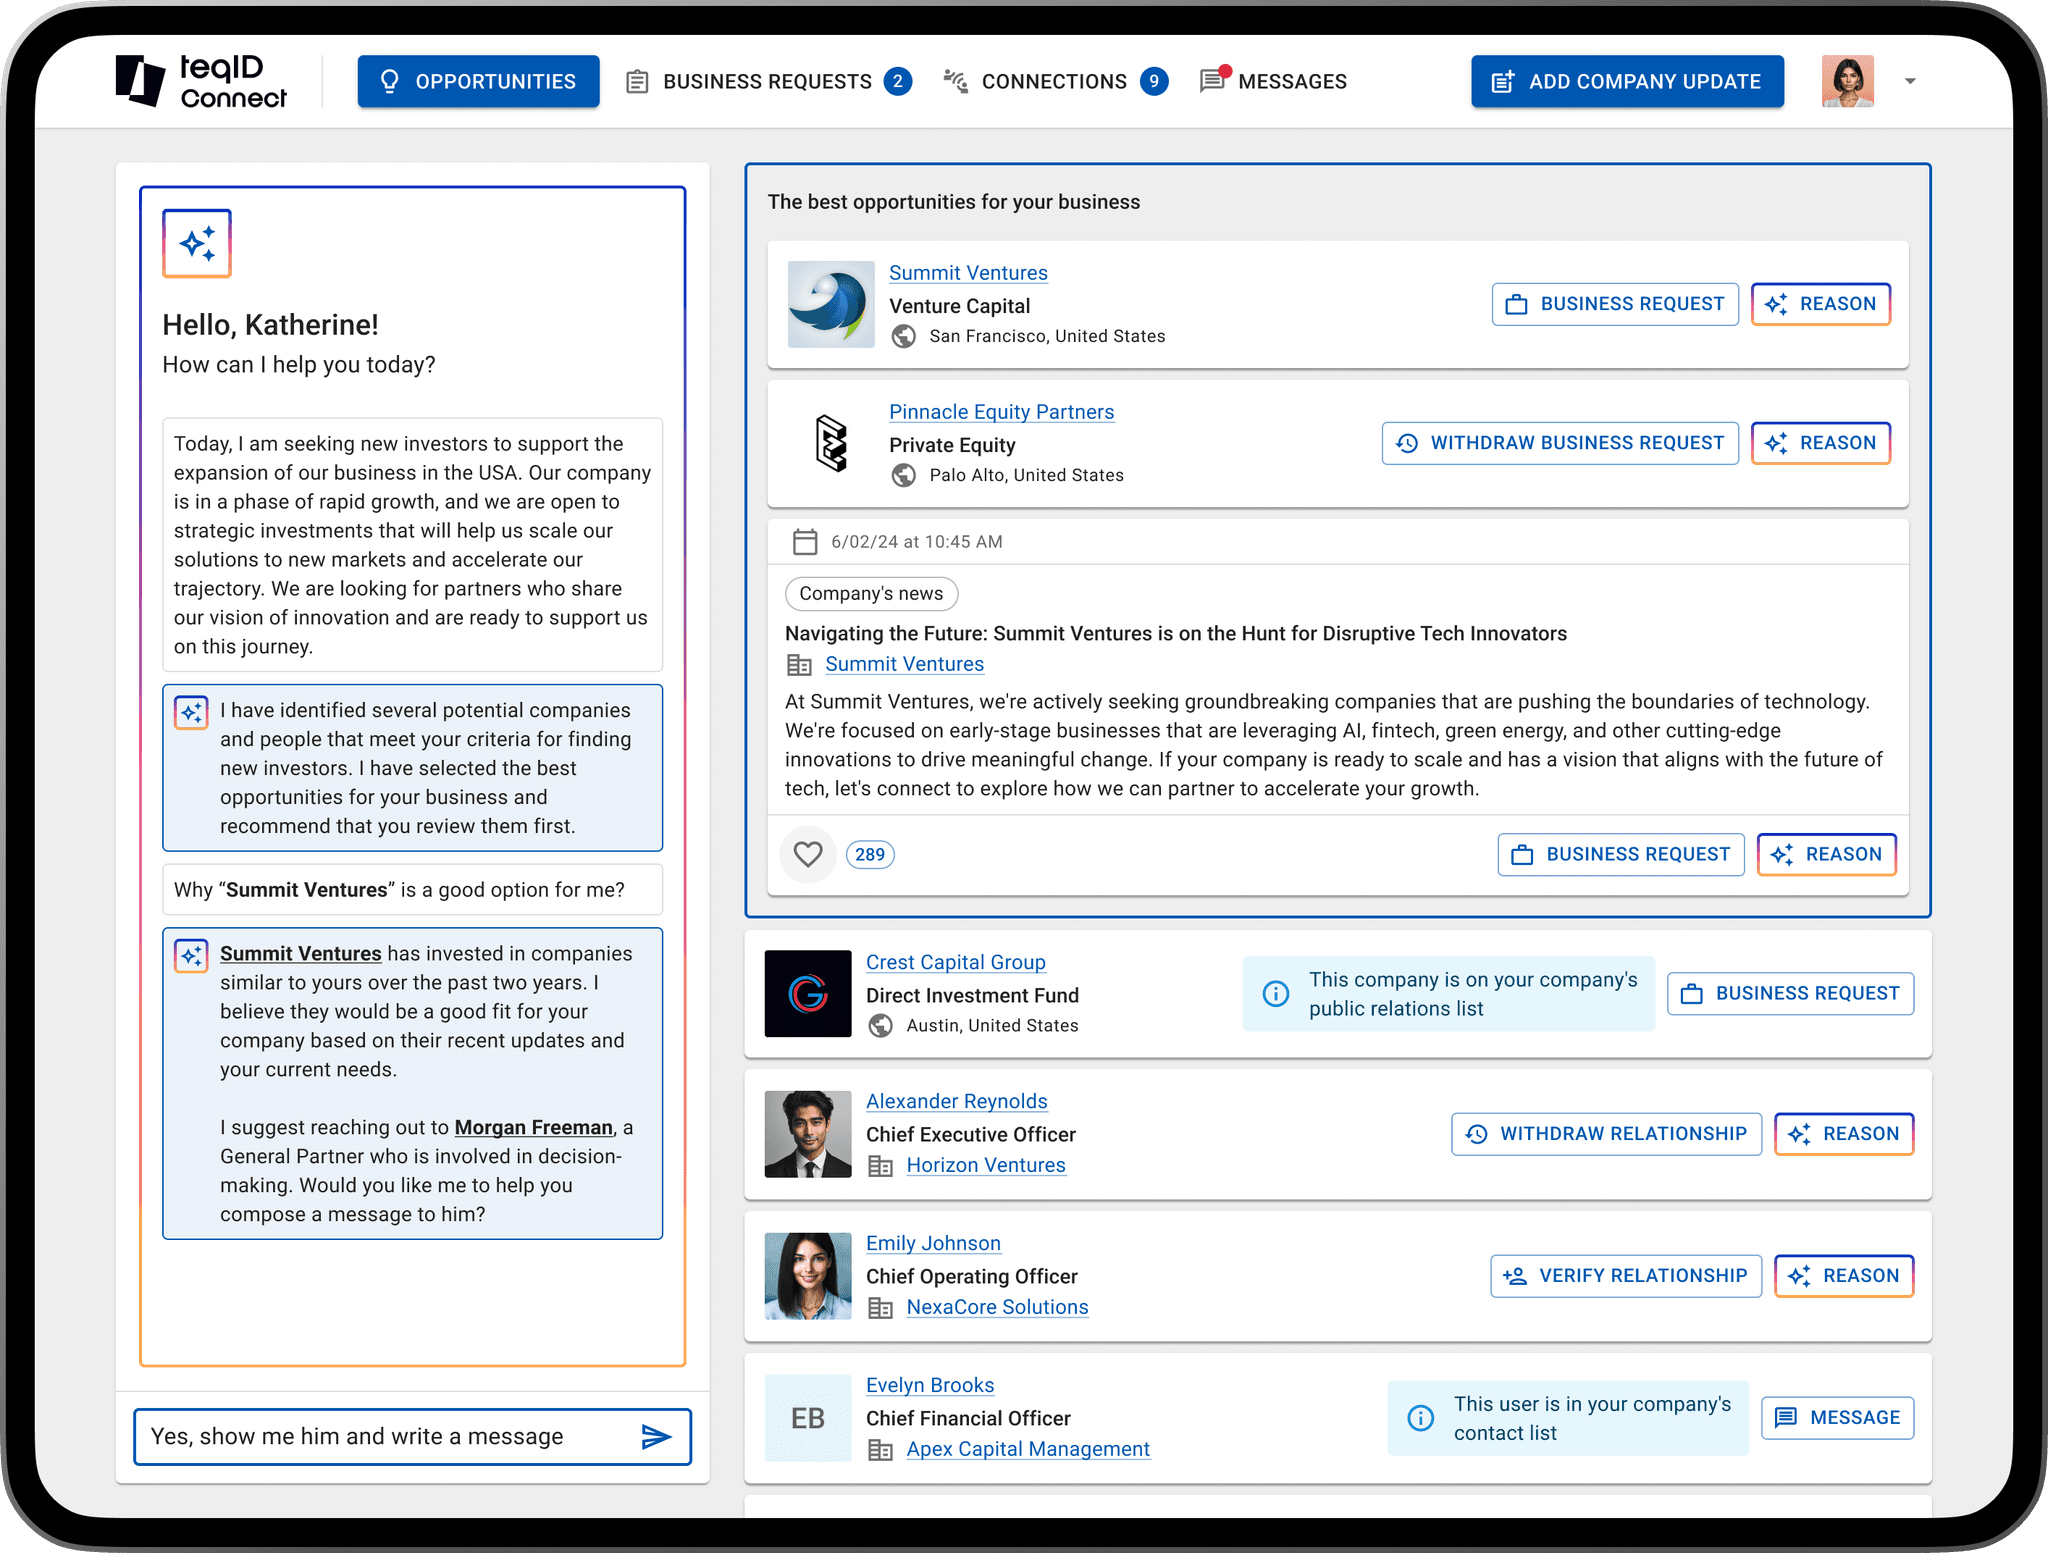2048x1553 pixels.
Task: Open Evelyn Brooks profile link
Action: pyautogui.click(x=930, y=1385)
